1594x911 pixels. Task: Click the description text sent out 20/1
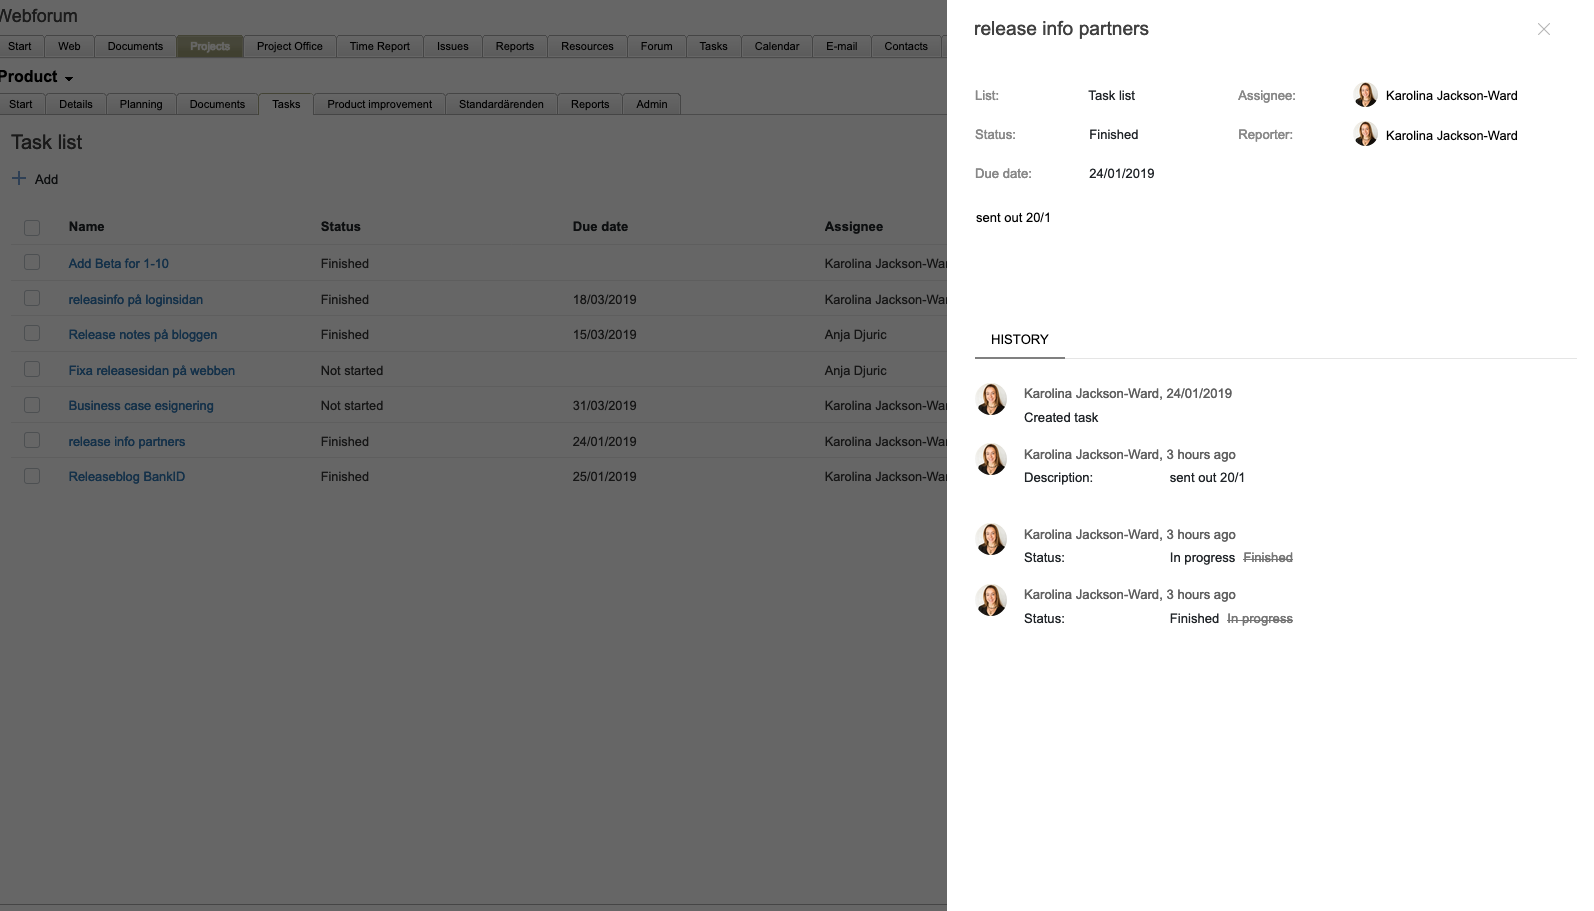click(1013, 217)
